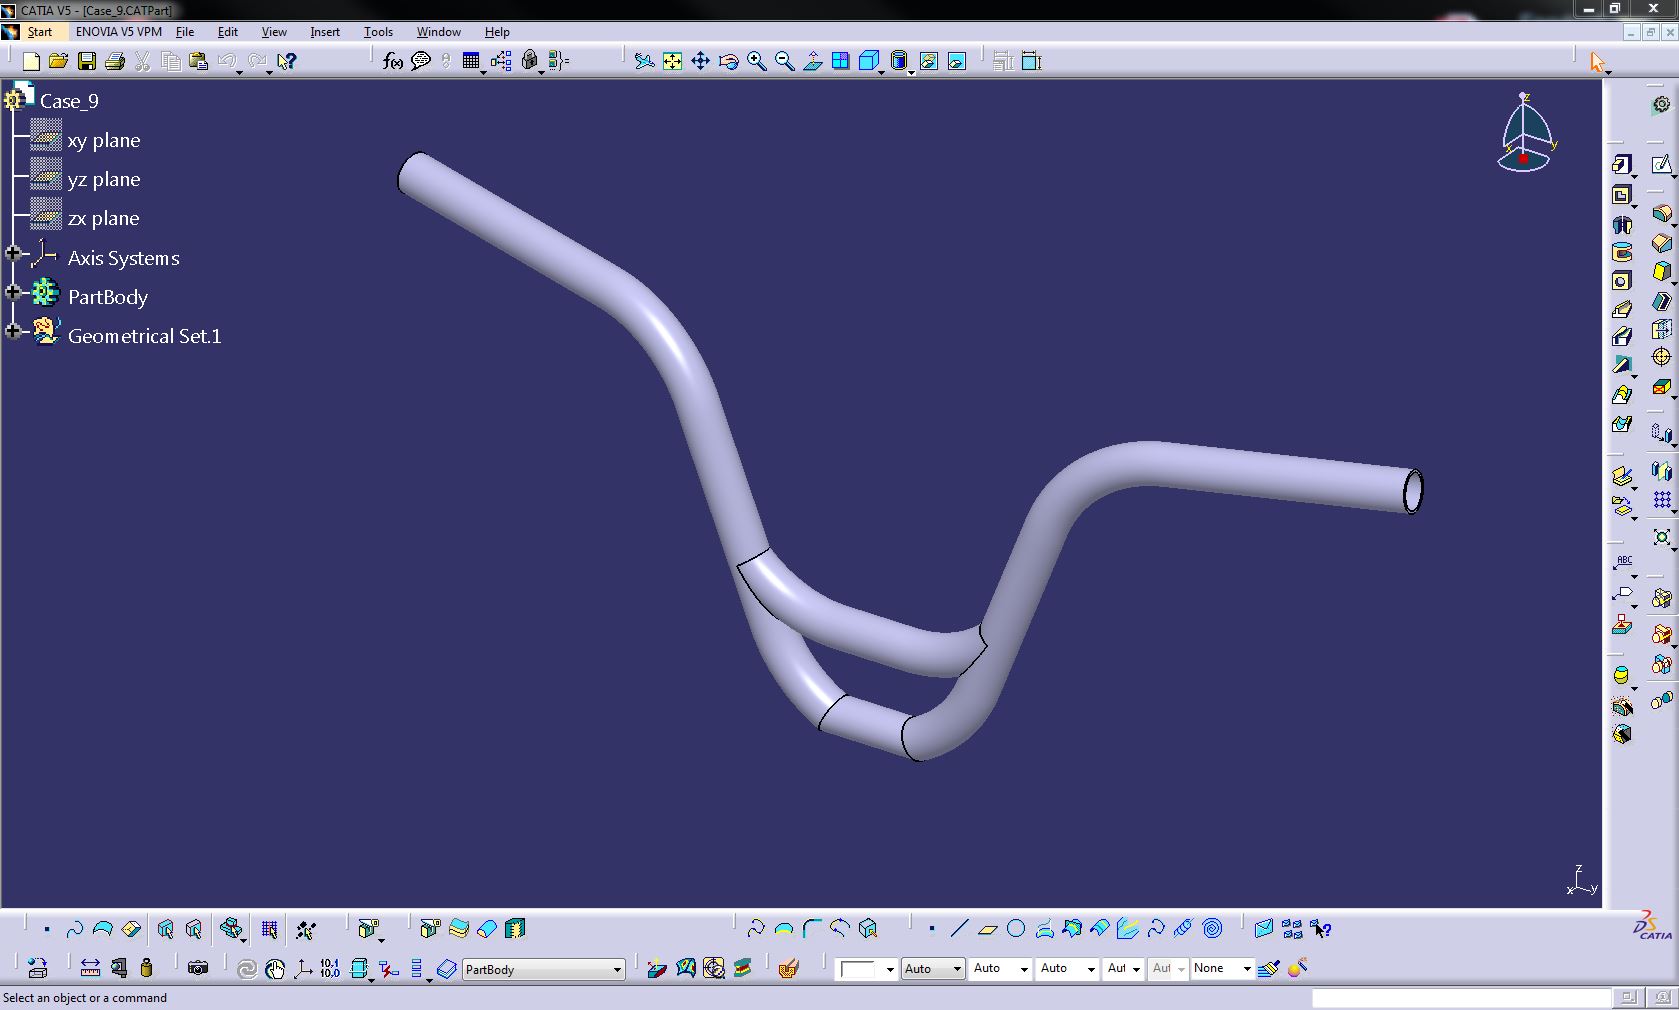Open the quick view flyout arrow
This screenshot has width=1679, height=1010.
(881, 72)
